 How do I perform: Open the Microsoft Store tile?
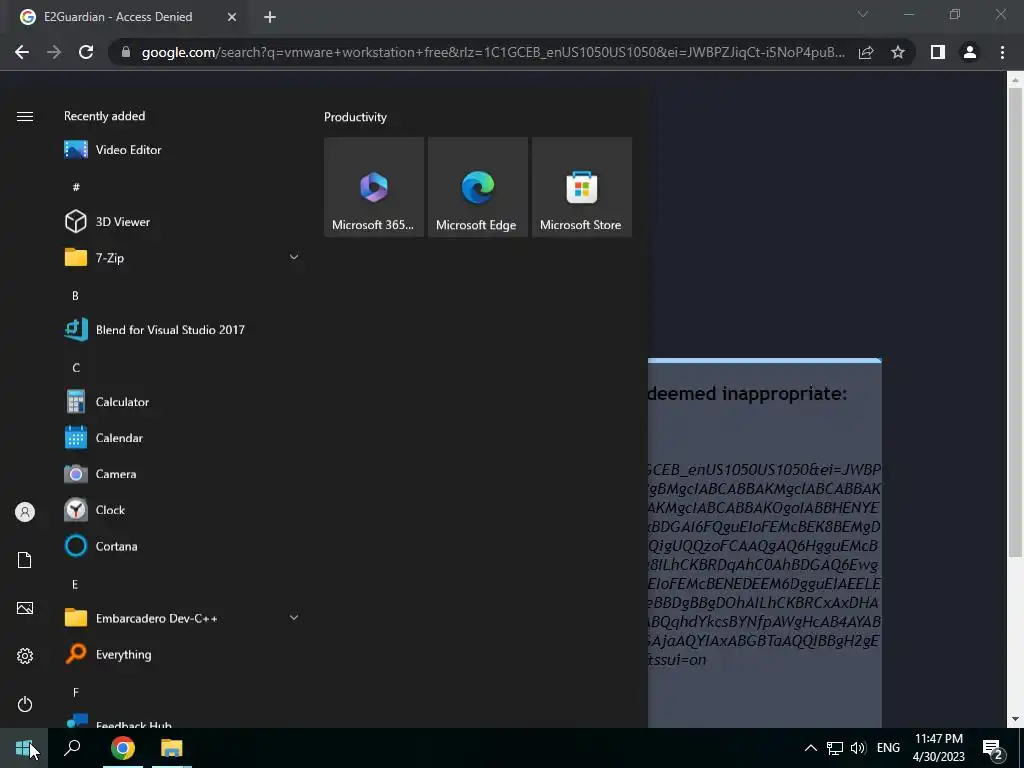(581, 187)
